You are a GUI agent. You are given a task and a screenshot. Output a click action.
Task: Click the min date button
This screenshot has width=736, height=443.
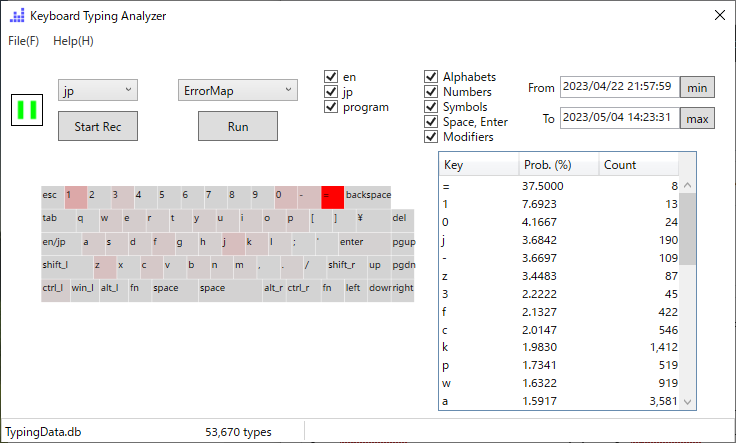pyautogui.click(x=697, y=87)
